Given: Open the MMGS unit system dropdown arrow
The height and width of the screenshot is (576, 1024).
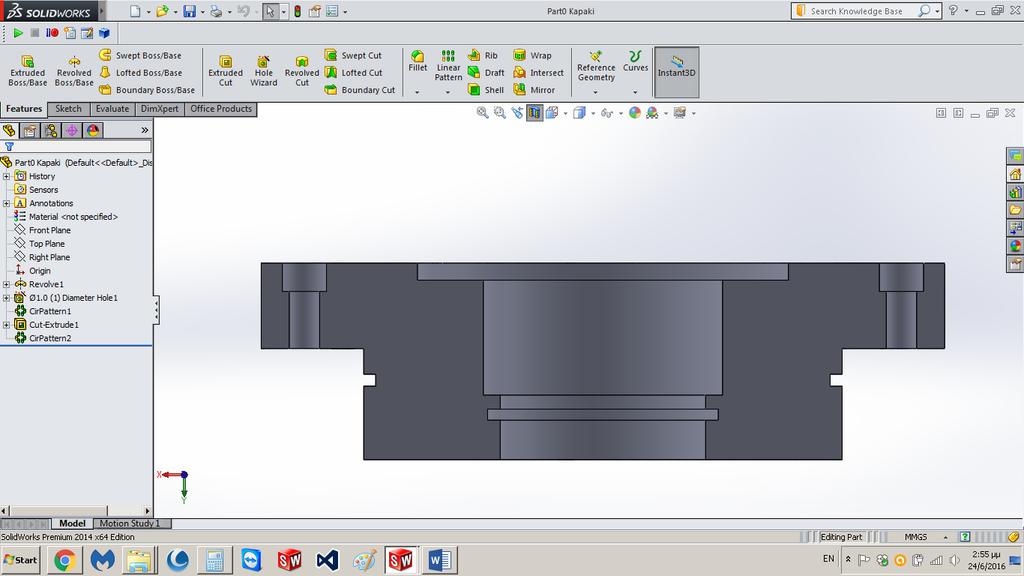Looking at the screenshot, I should (x=946, y=537).
